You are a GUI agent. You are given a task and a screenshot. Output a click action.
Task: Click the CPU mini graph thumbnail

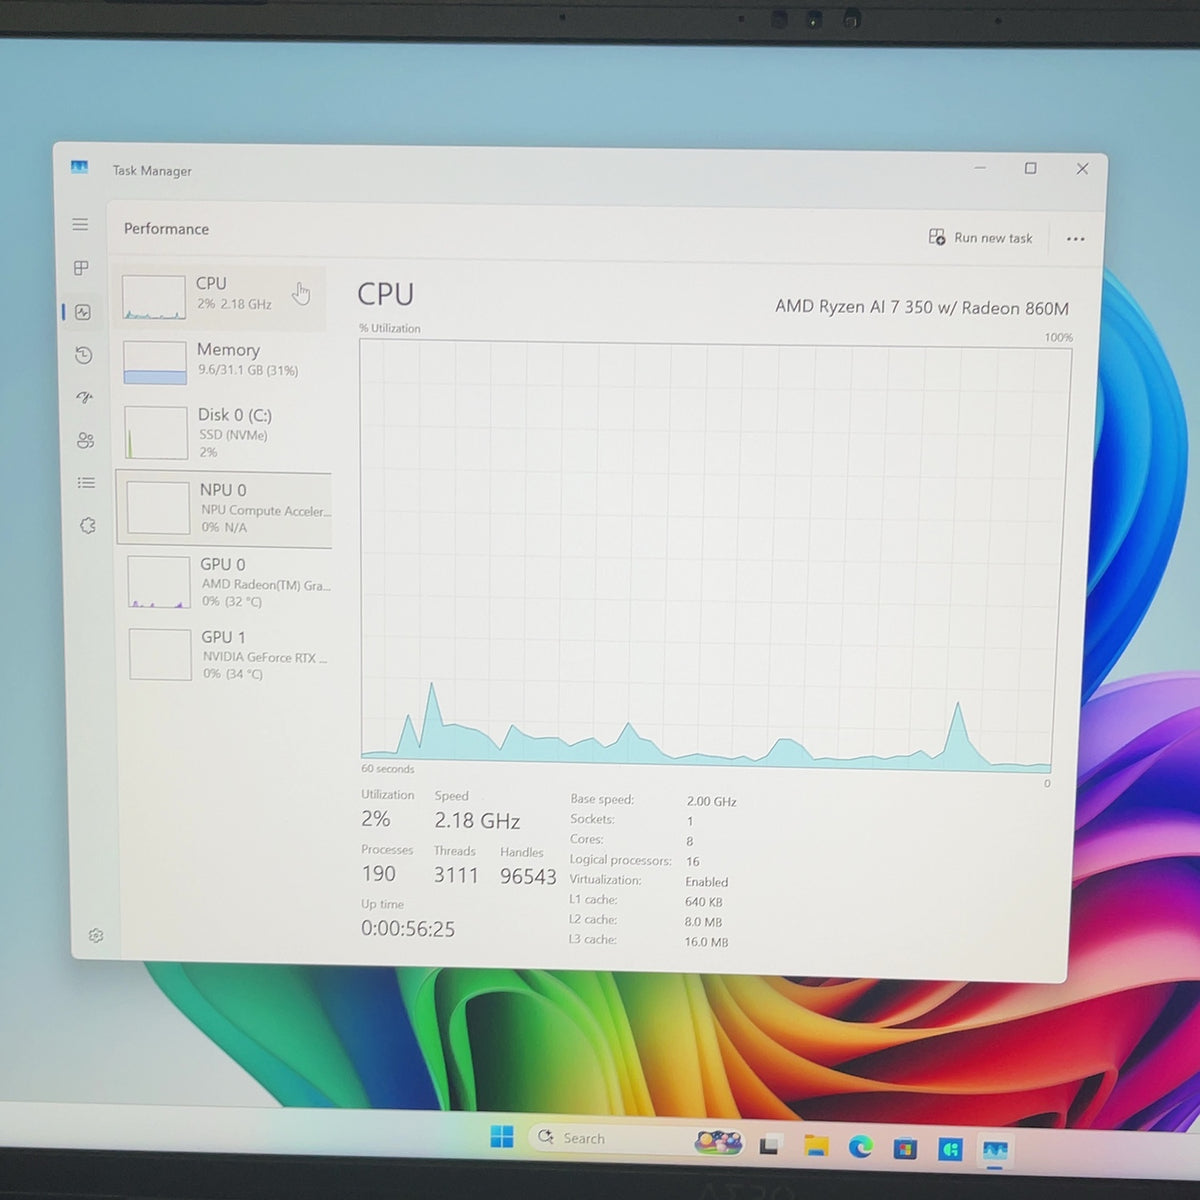point(154,298)
